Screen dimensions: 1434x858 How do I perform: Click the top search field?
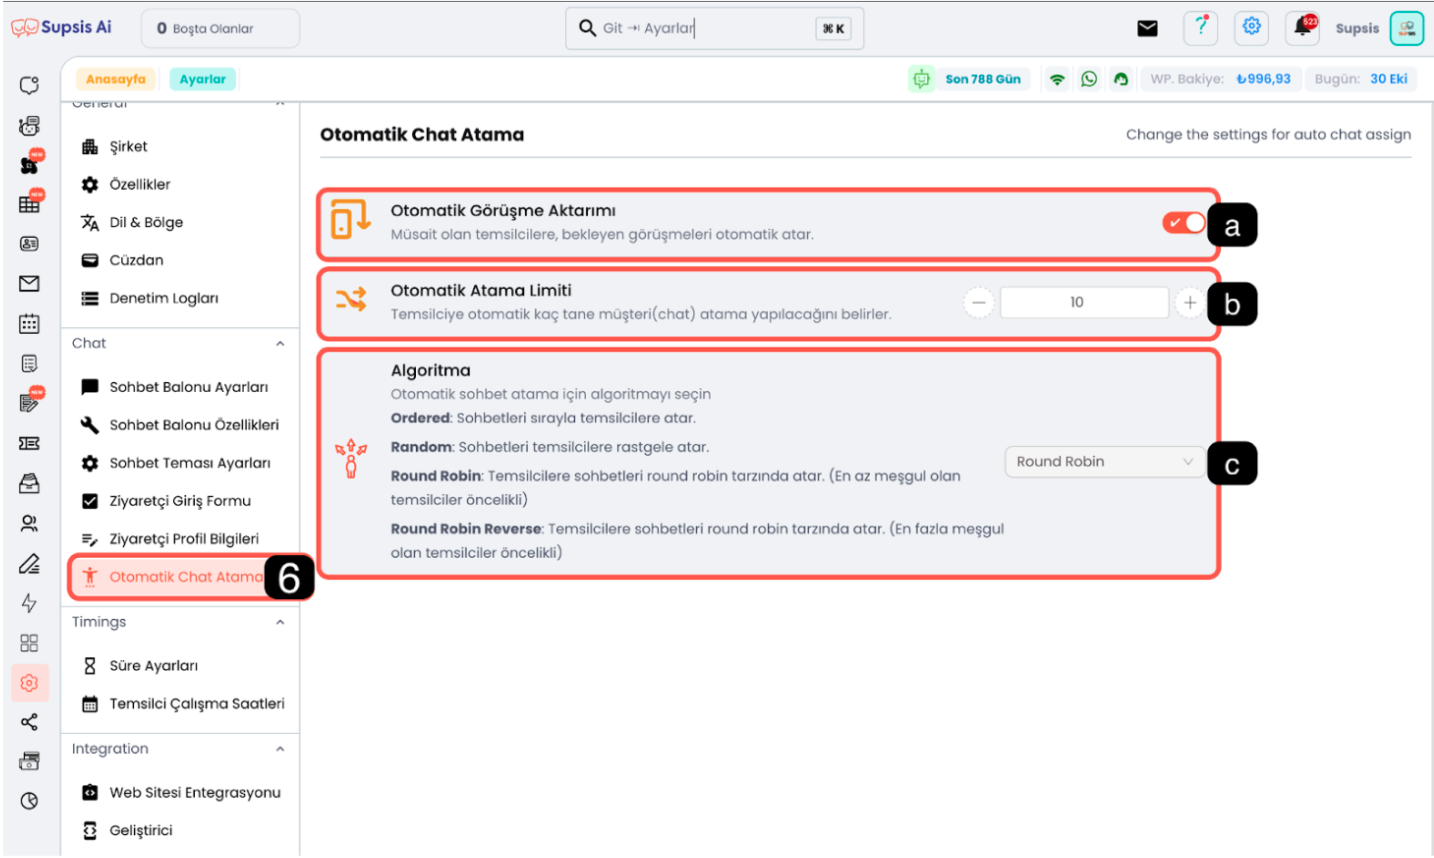pyautogui.click(x=714, y=28)
